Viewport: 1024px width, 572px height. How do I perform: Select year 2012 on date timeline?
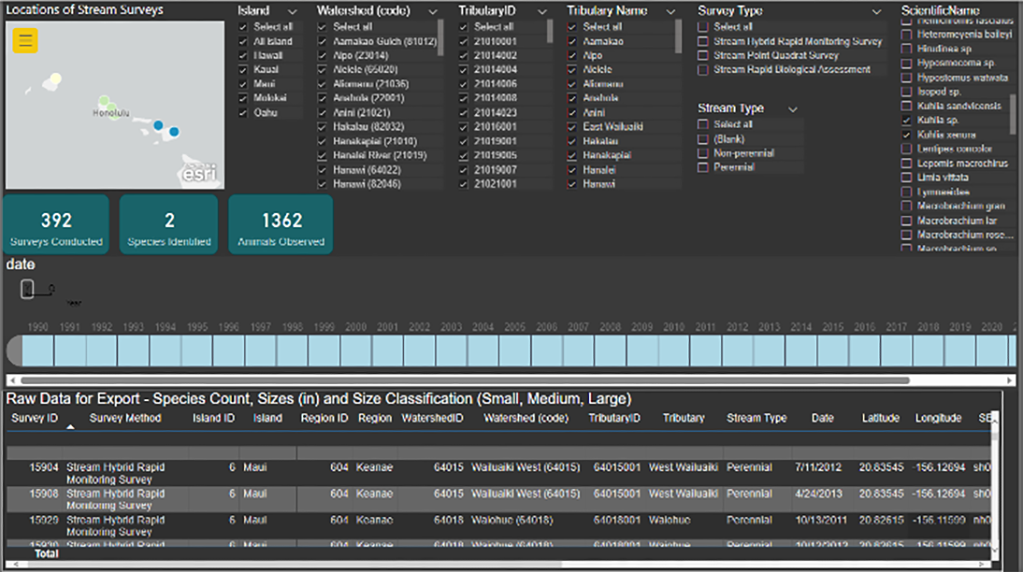(737, 351)
